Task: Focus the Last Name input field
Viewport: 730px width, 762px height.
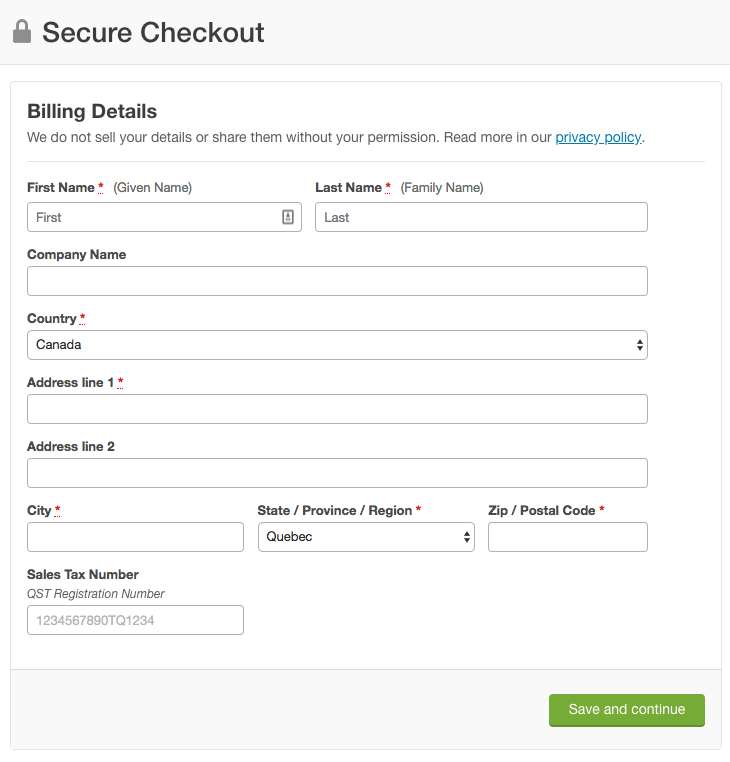Action: coord(481,217)
